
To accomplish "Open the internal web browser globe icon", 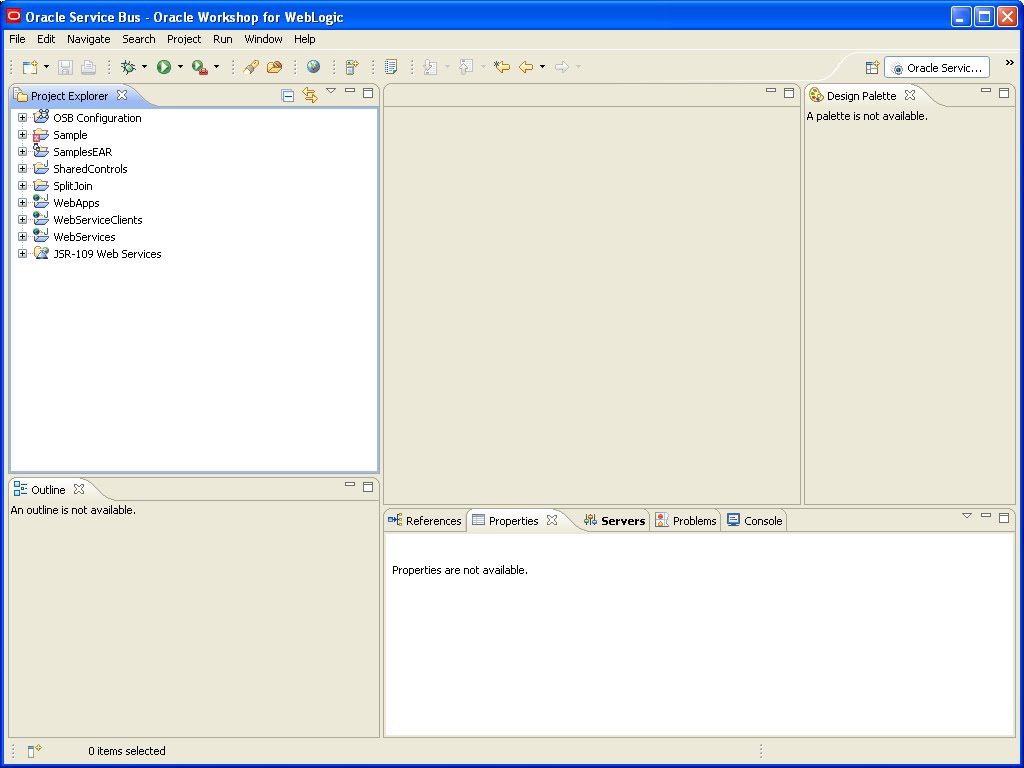I will tap(314, 66).
